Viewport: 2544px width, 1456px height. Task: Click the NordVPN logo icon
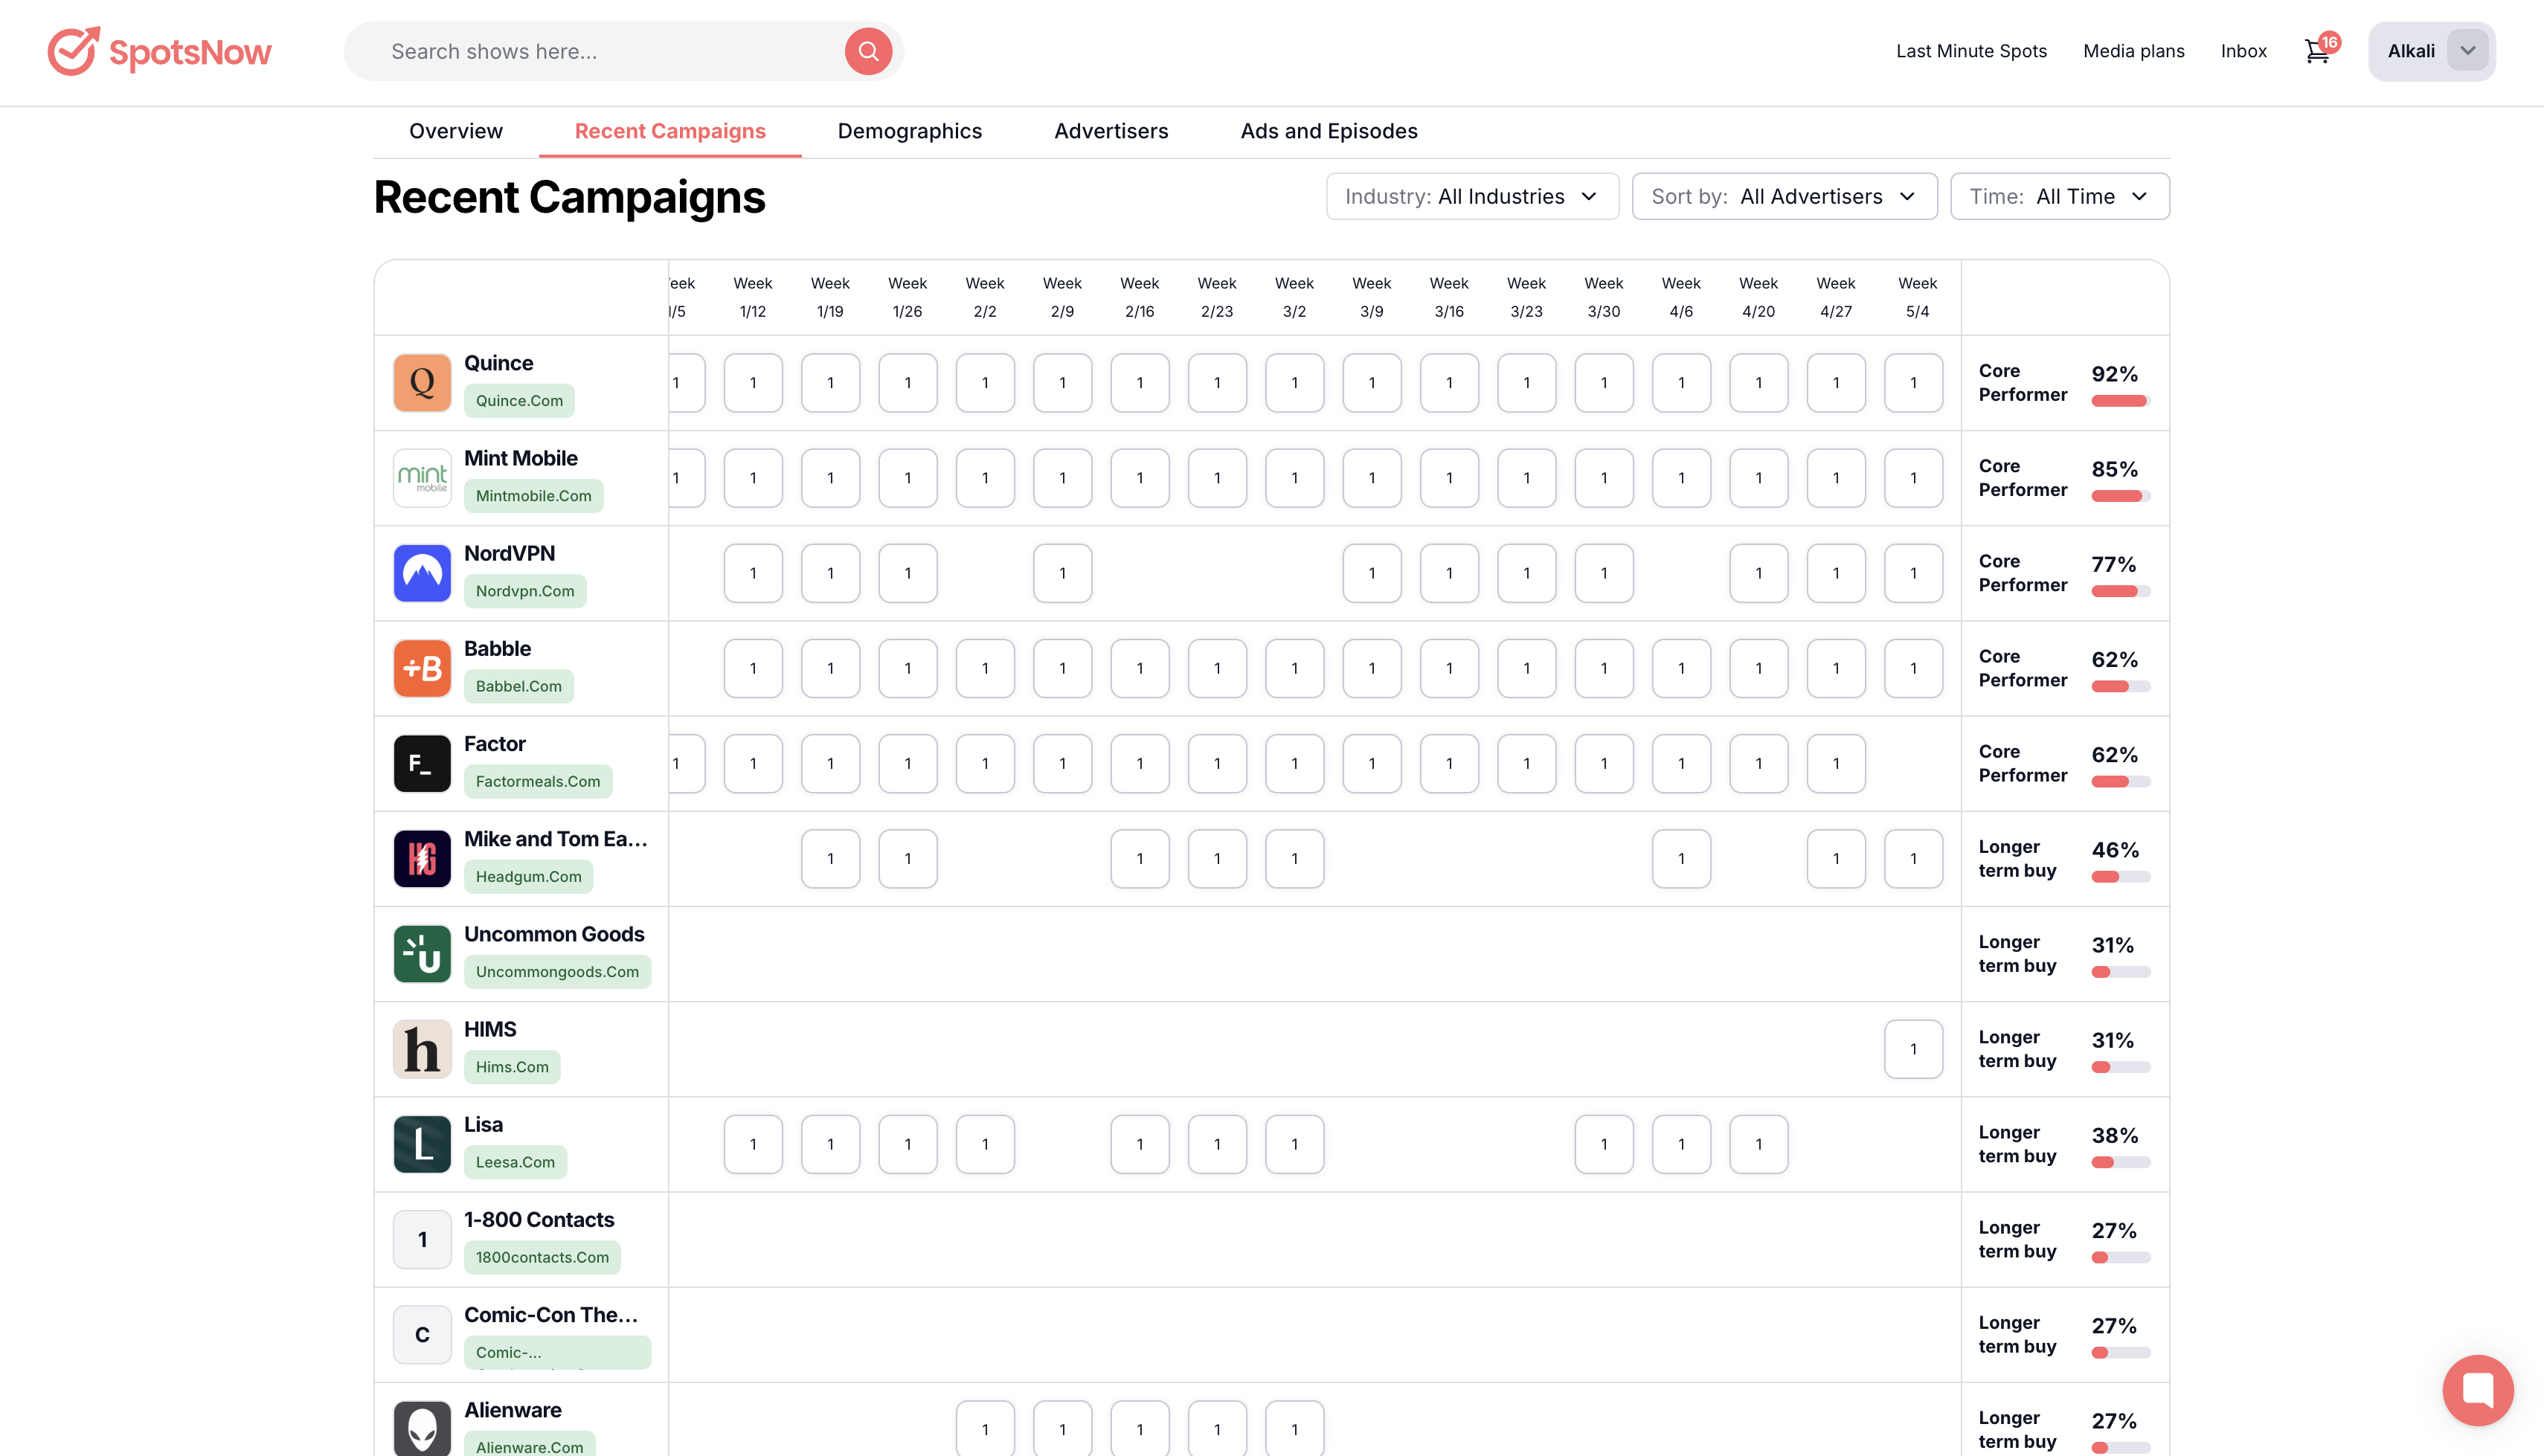coord(422,573)
